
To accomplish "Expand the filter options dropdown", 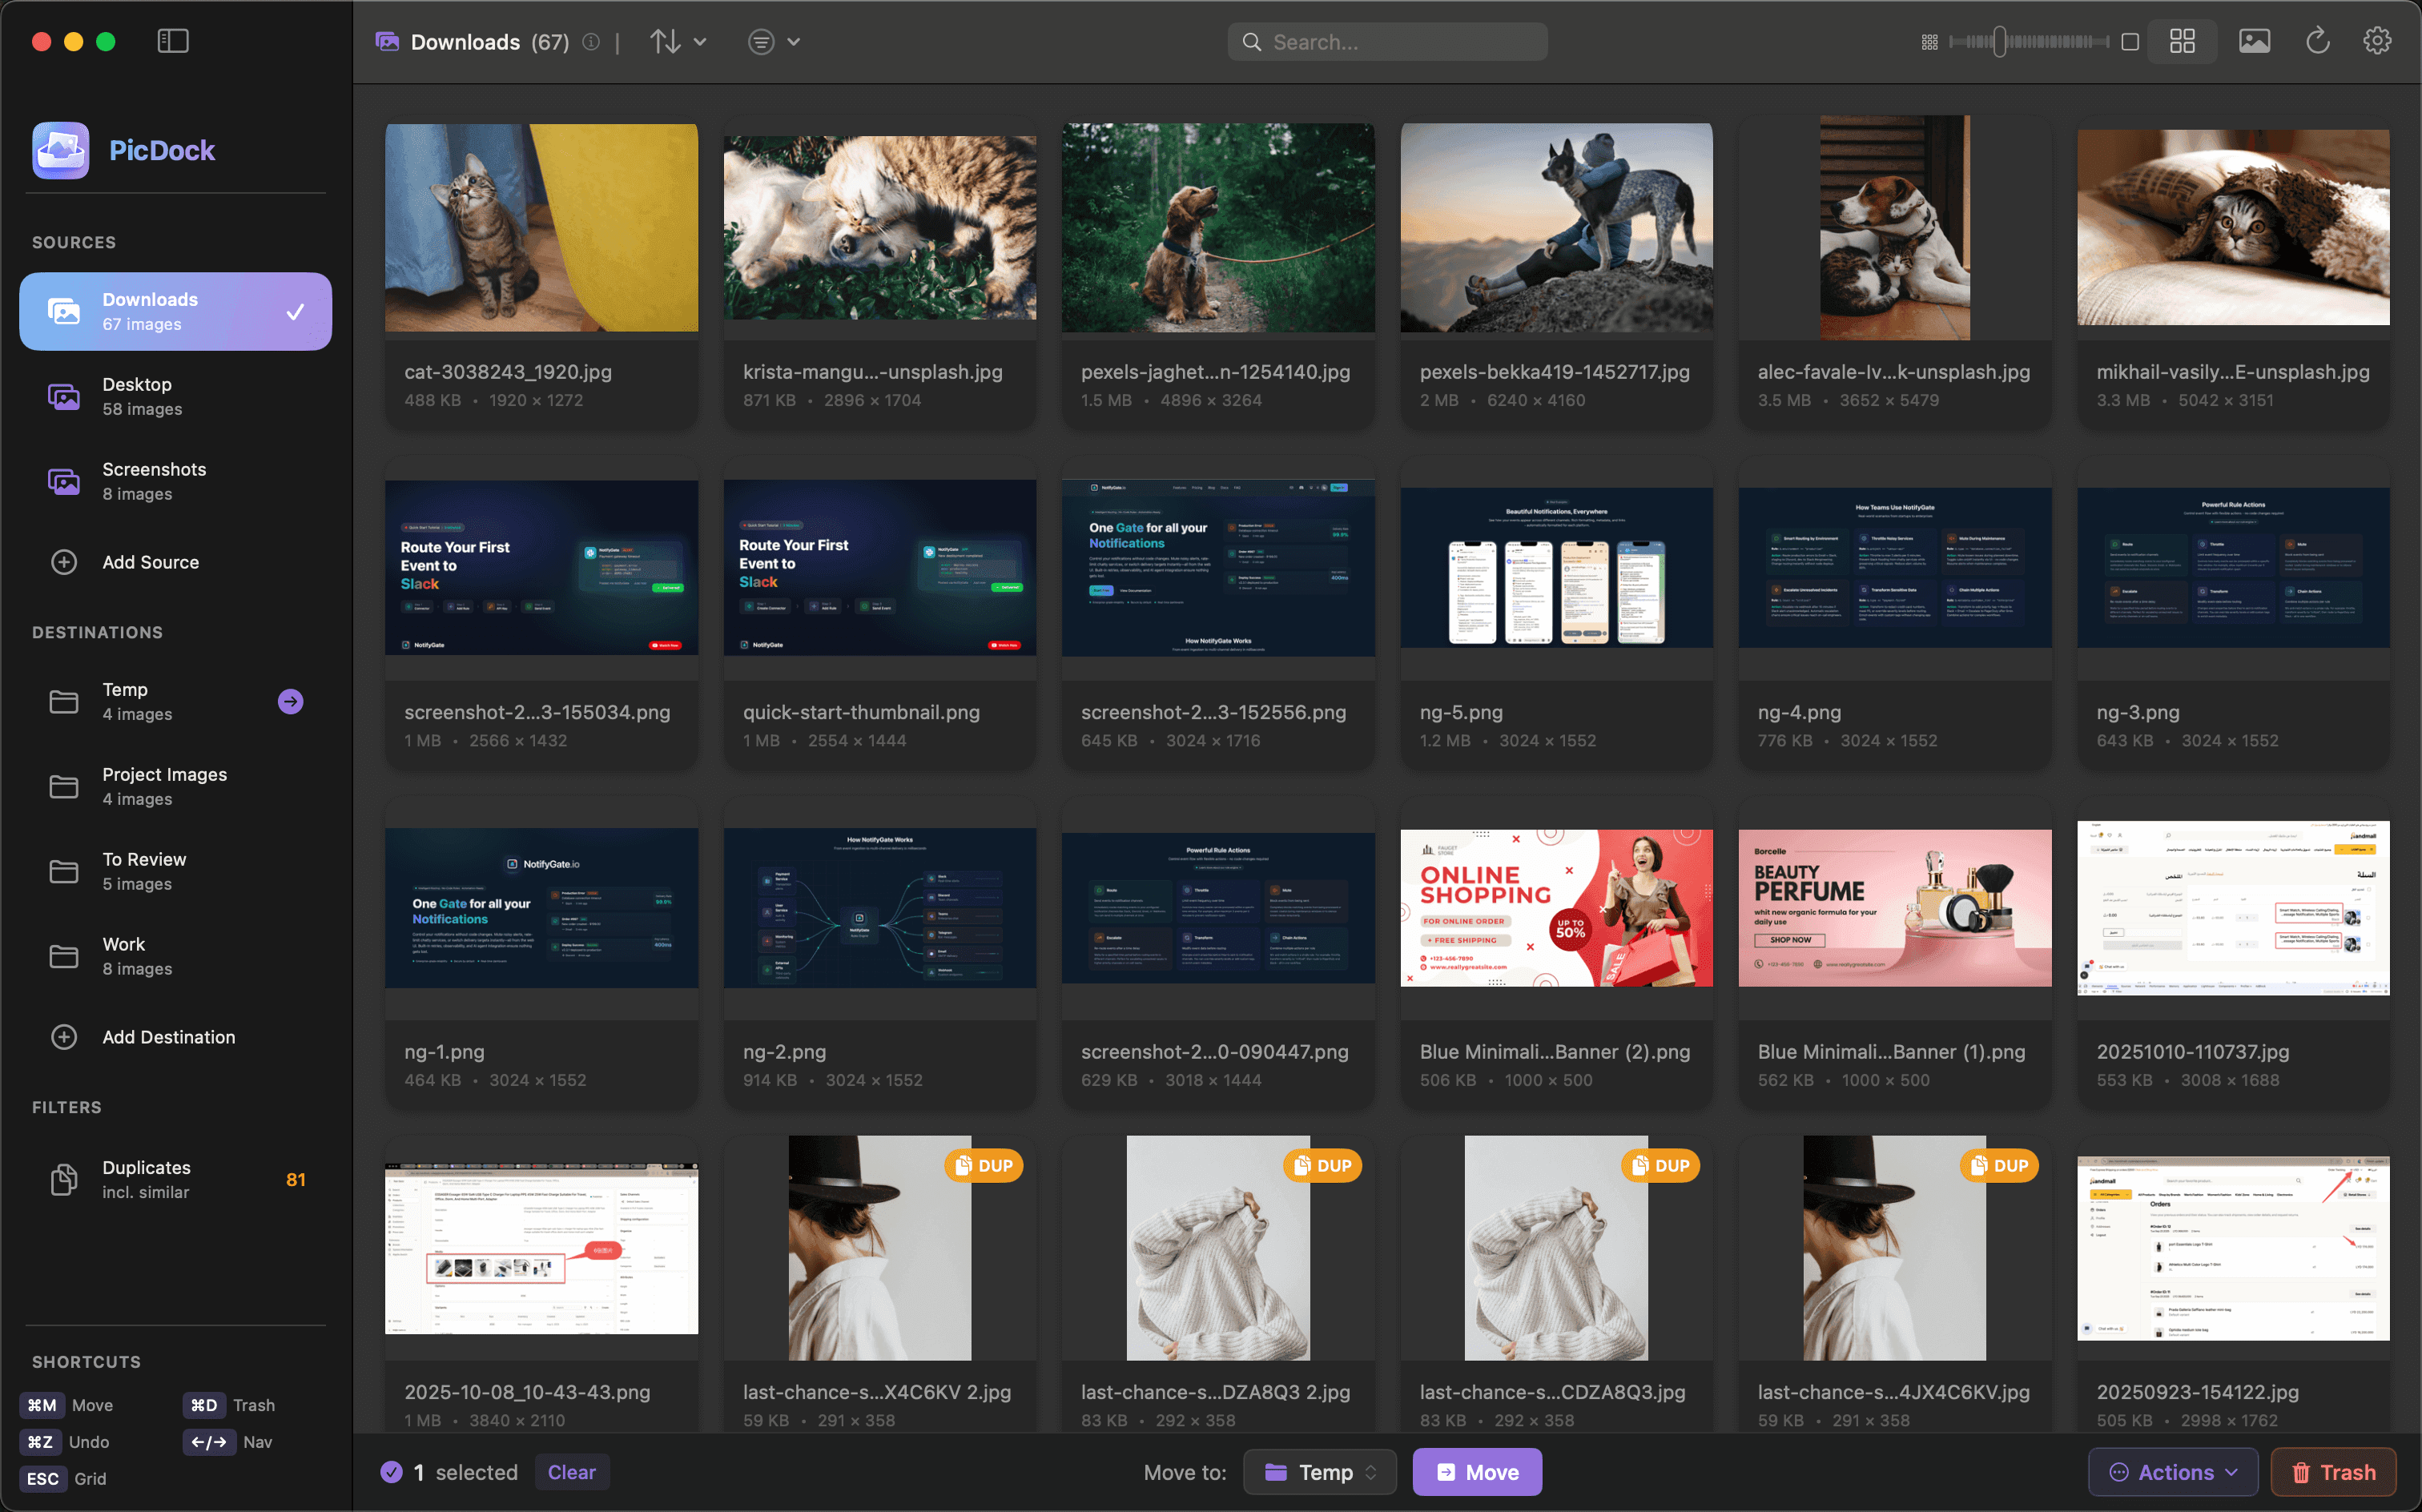I will pos(774,41).
